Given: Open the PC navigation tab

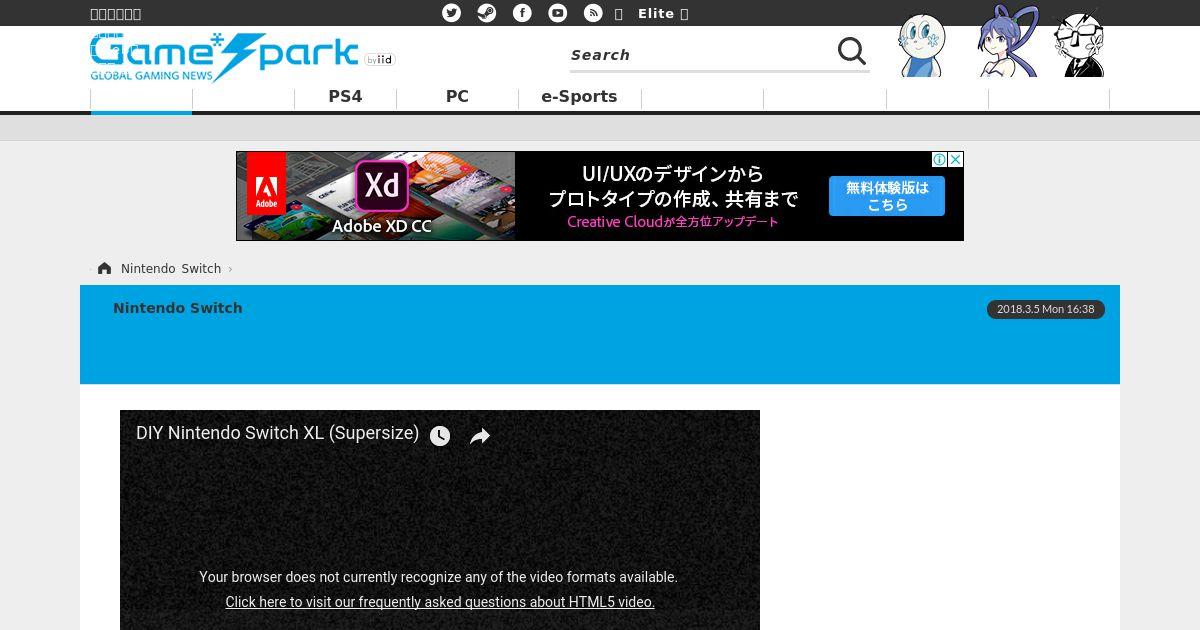Looking at the screenshot, I should (457, 97).
